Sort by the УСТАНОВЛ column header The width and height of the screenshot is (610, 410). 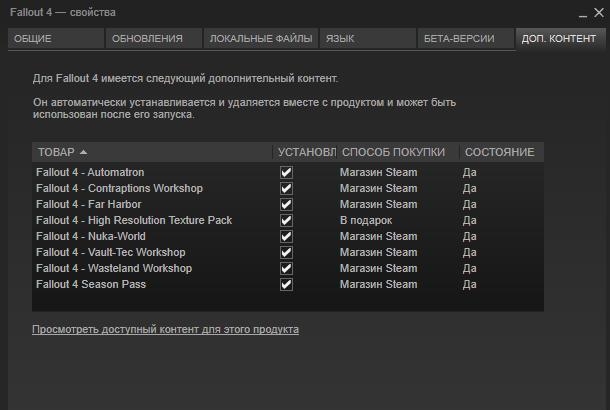click(x=305, y=152)
